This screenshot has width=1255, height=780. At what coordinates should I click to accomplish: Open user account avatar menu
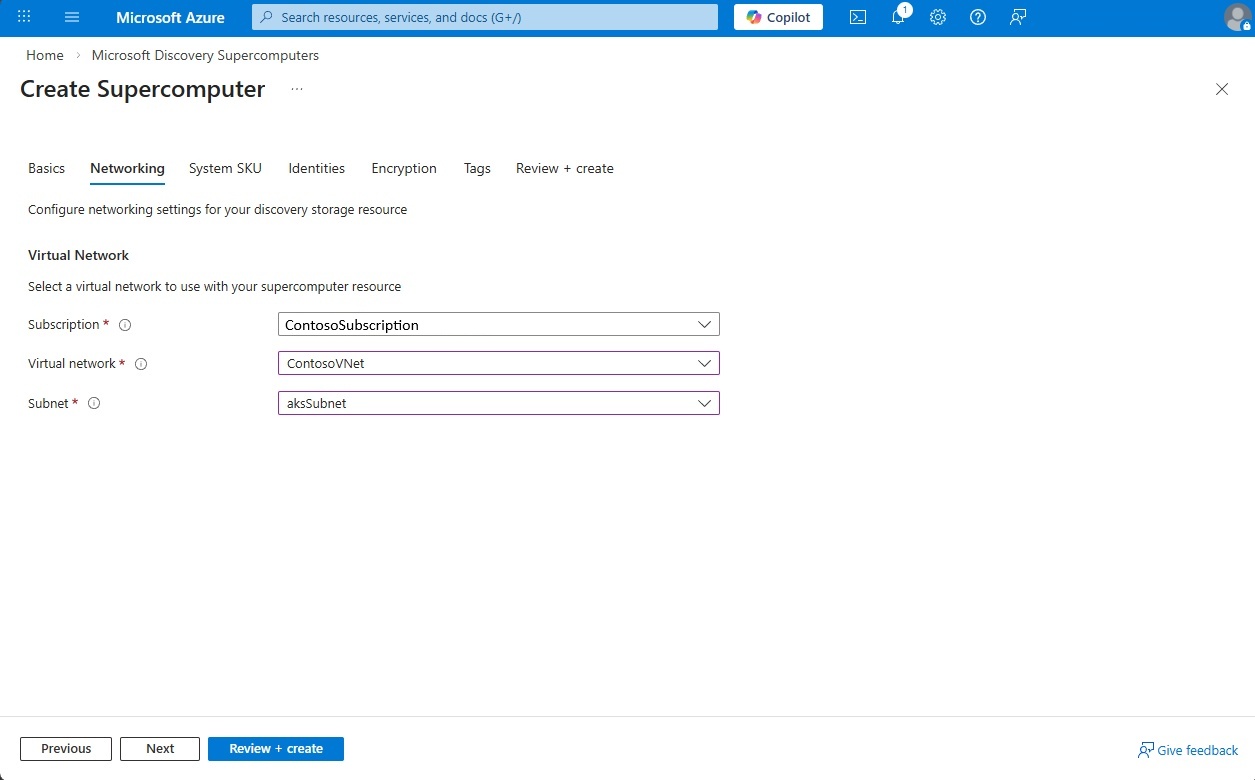pyautogui.click(x=1237, y=17)
